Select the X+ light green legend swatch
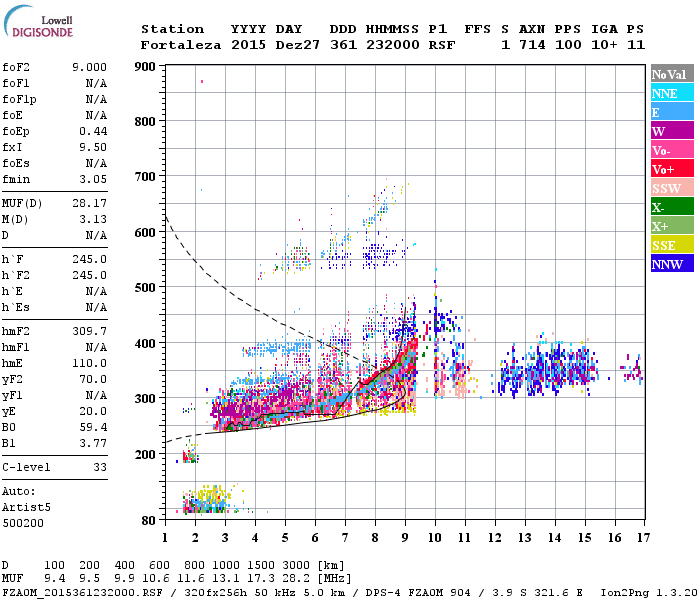The width and height of the screenshot is (700, 600). [672, 225]
